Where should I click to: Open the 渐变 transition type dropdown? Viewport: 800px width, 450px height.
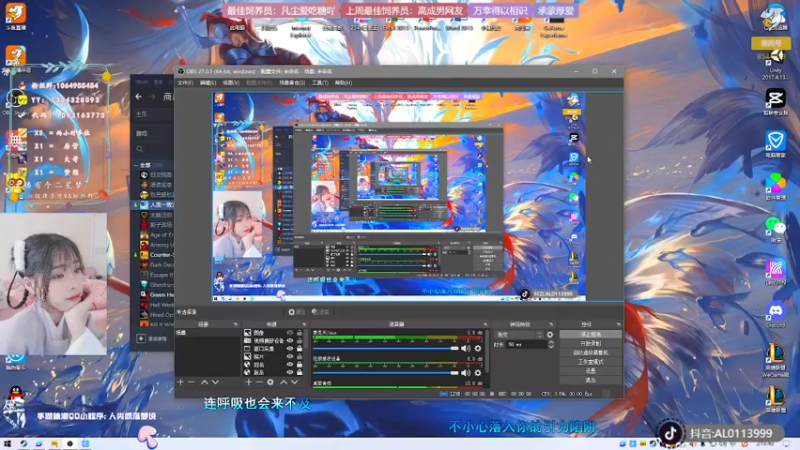tap(519, 335)
